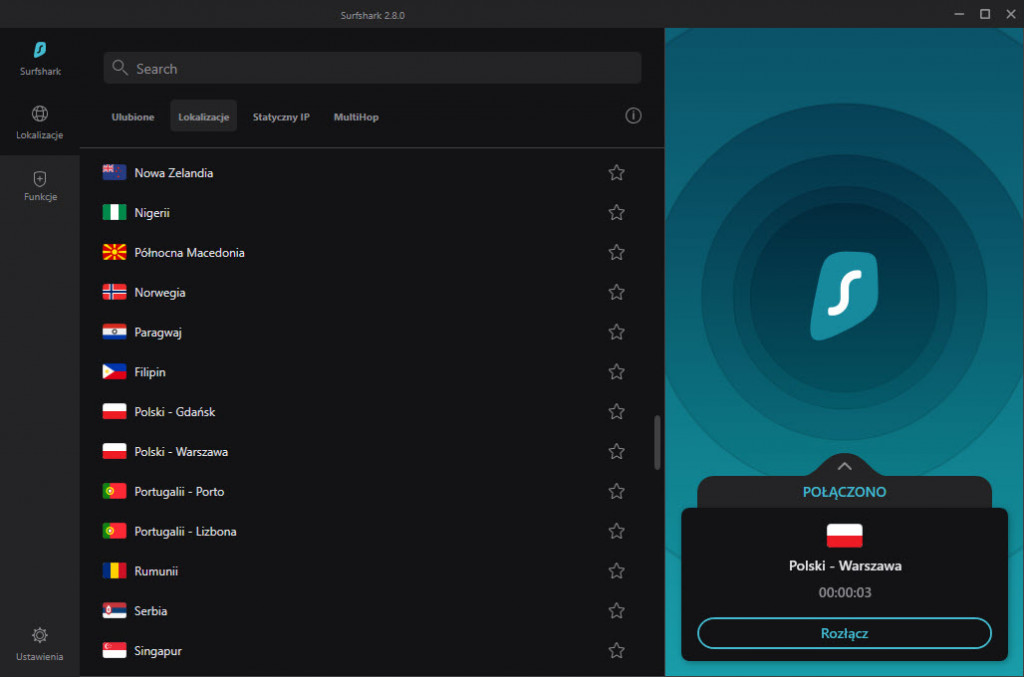This screenshot has height=677, width=1024.
Task: Favorite Polski - Gdańsk with its star
Action: (x=616, y=411)
